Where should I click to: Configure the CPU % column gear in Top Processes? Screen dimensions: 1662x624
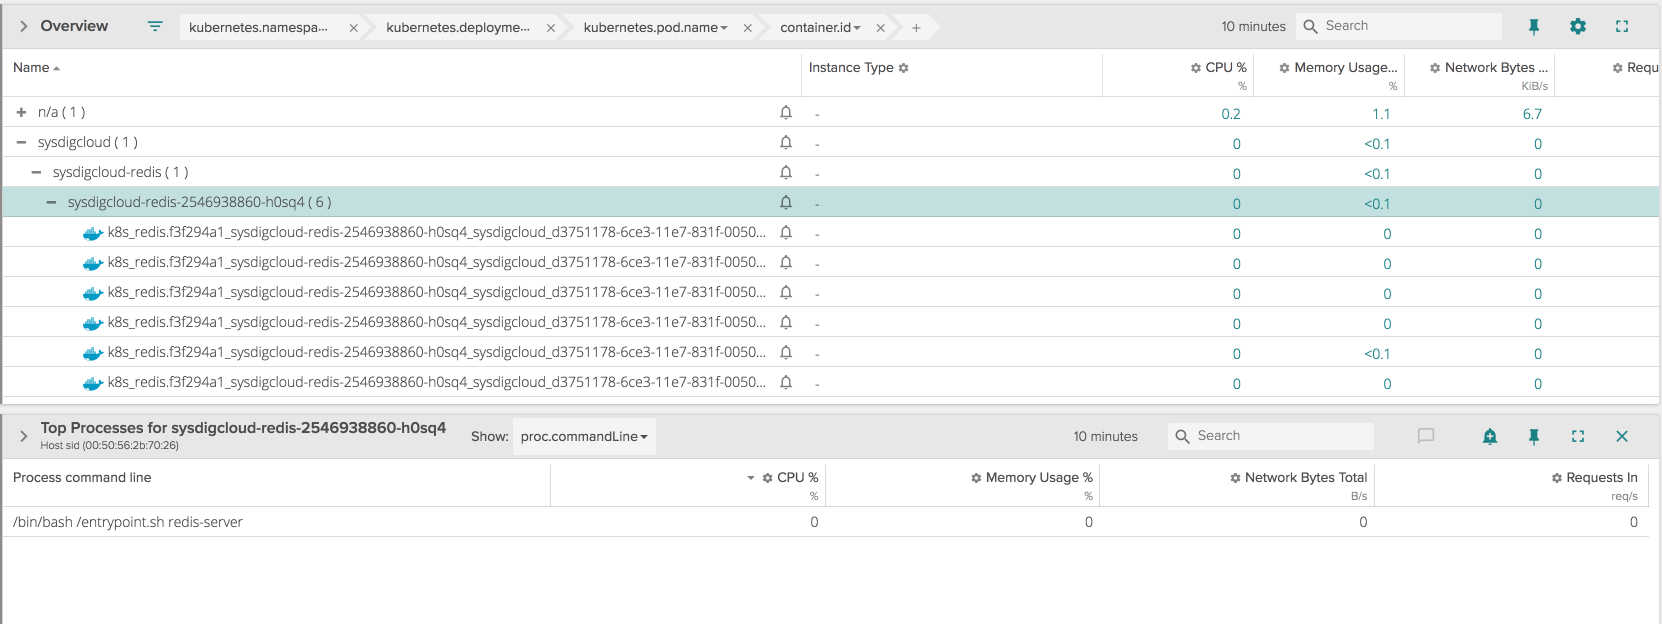pos(768,478)
